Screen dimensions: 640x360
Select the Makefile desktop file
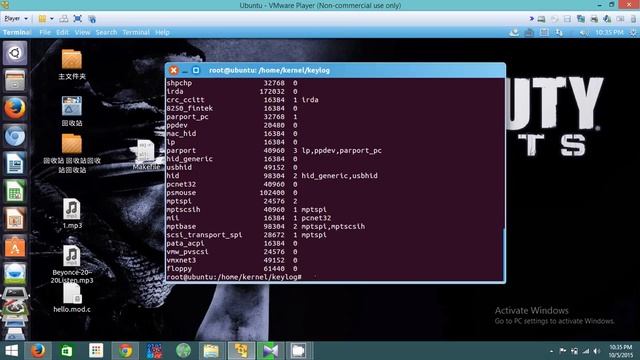pos(146,155)
